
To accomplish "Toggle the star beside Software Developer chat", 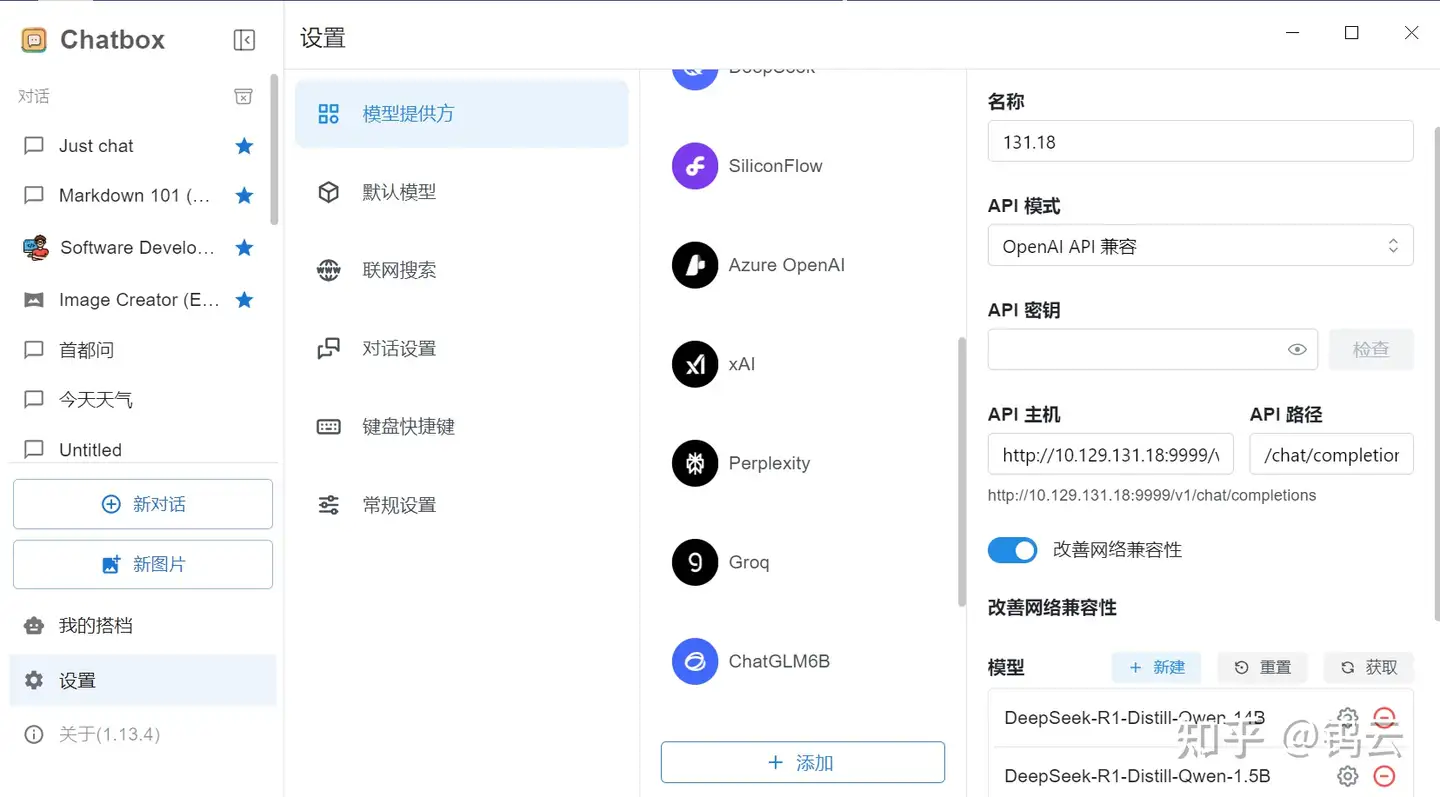I will tap(244, 248).
